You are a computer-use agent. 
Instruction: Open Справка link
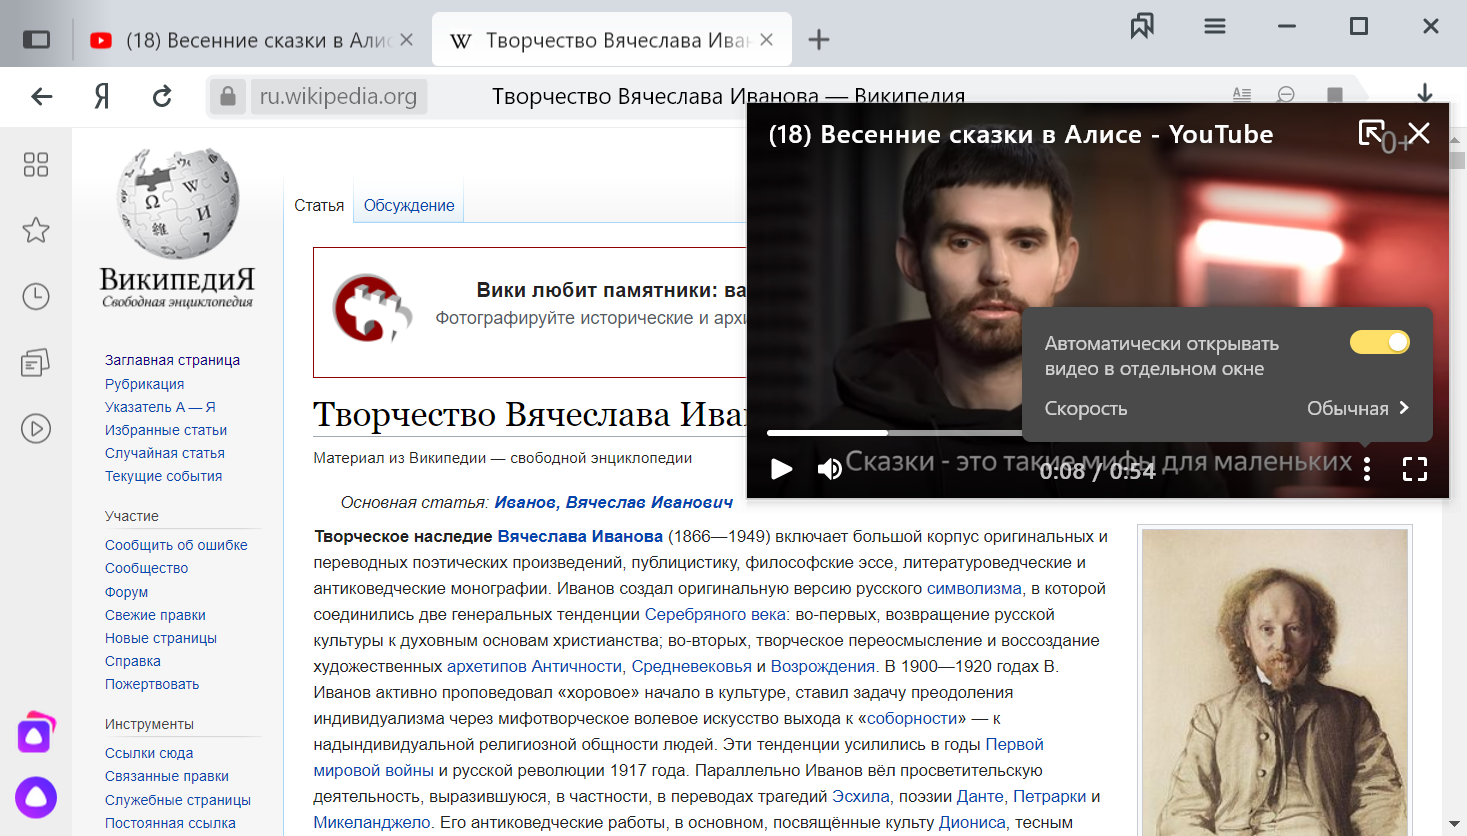[133, 661]
